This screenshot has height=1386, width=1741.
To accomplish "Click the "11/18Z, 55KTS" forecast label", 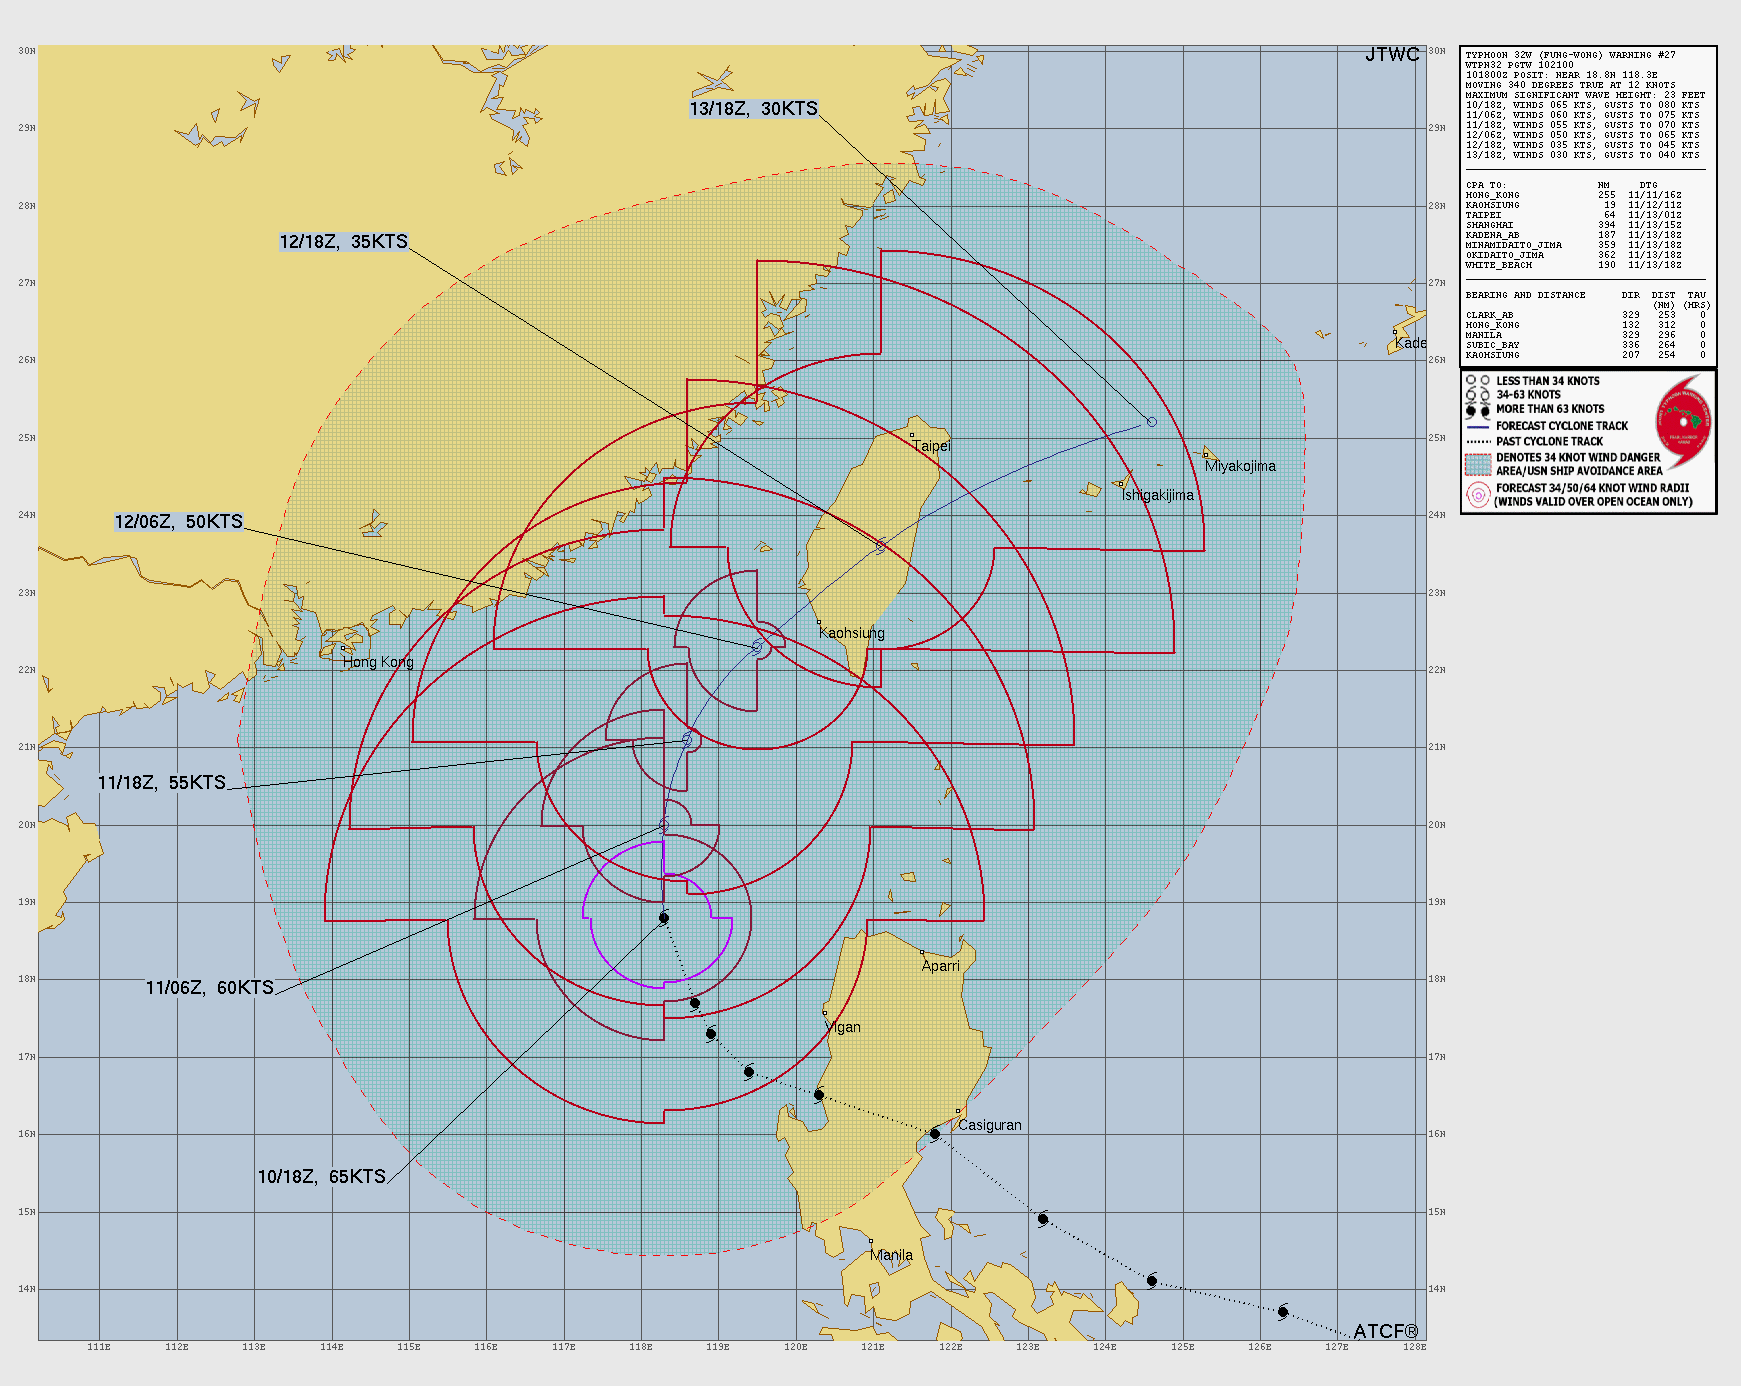I will coord(162,783).
